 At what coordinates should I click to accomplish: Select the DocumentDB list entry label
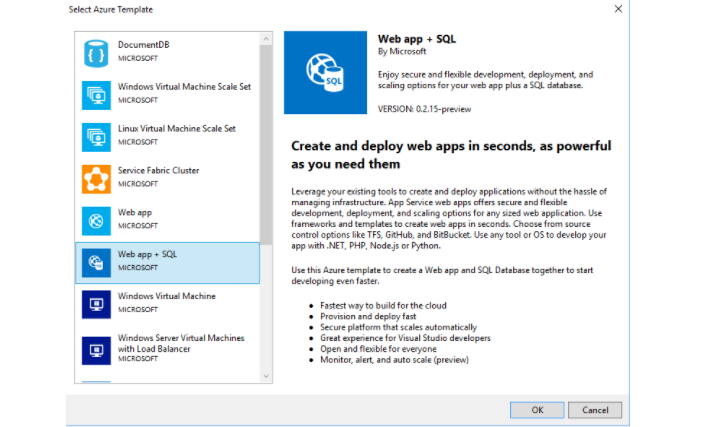[142, 45]
